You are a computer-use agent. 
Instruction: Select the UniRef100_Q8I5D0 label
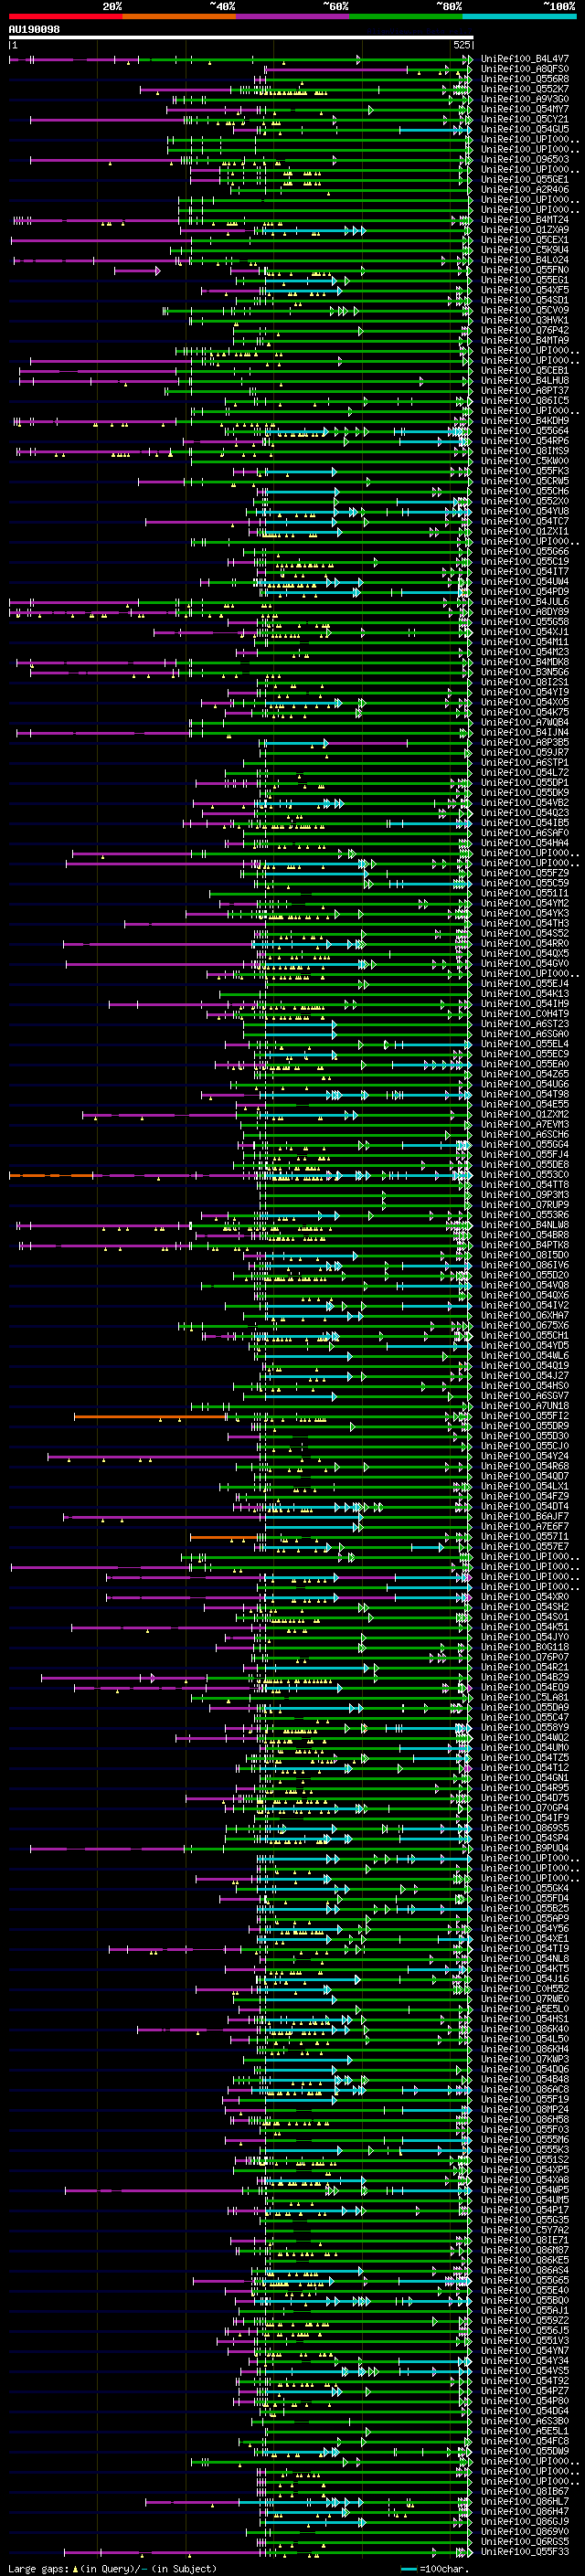[525, 1255]
